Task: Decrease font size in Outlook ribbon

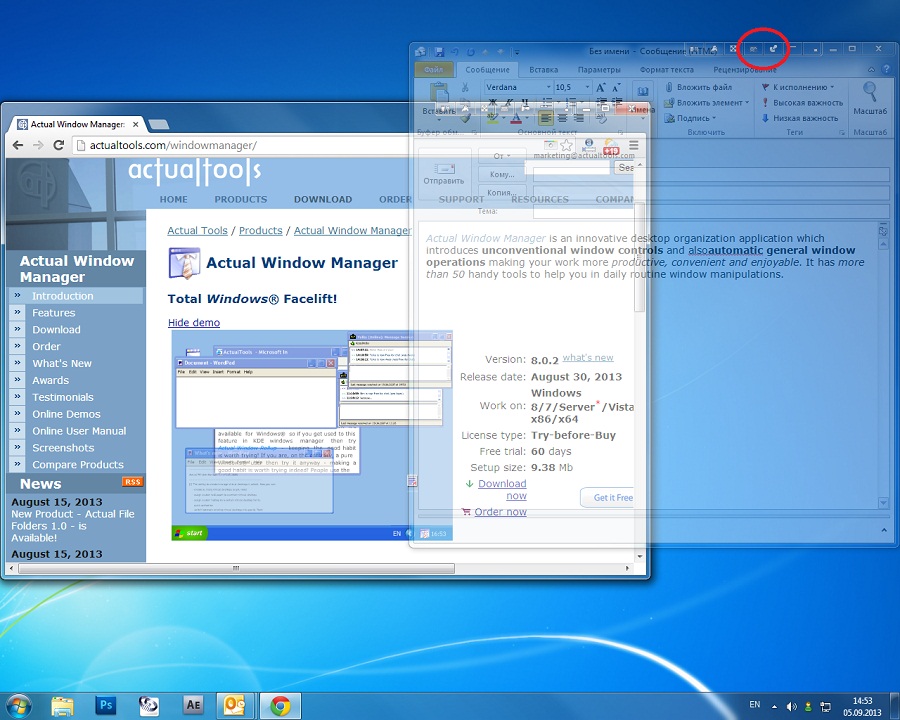Action: (616, 87)
